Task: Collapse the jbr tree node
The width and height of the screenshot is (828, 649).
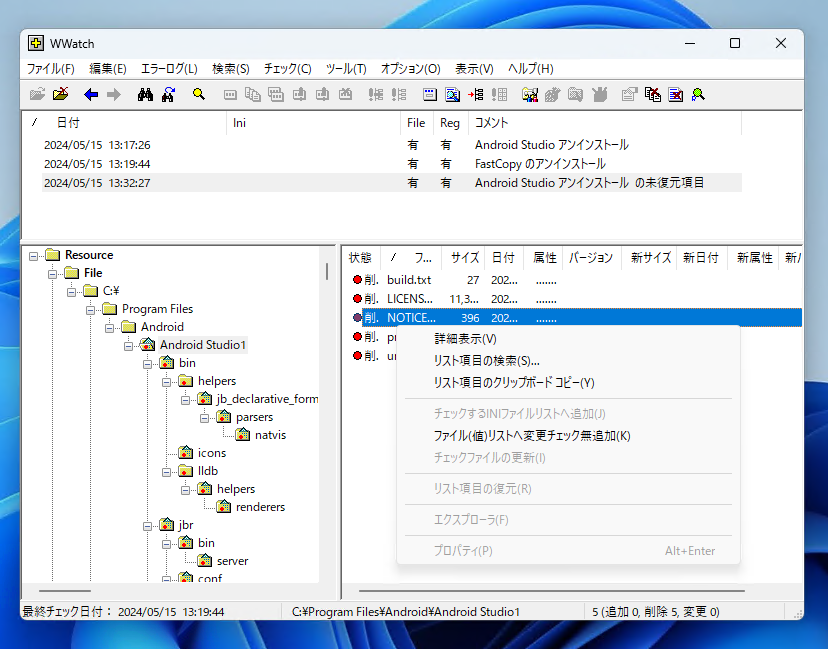Action: coord(147,526)
